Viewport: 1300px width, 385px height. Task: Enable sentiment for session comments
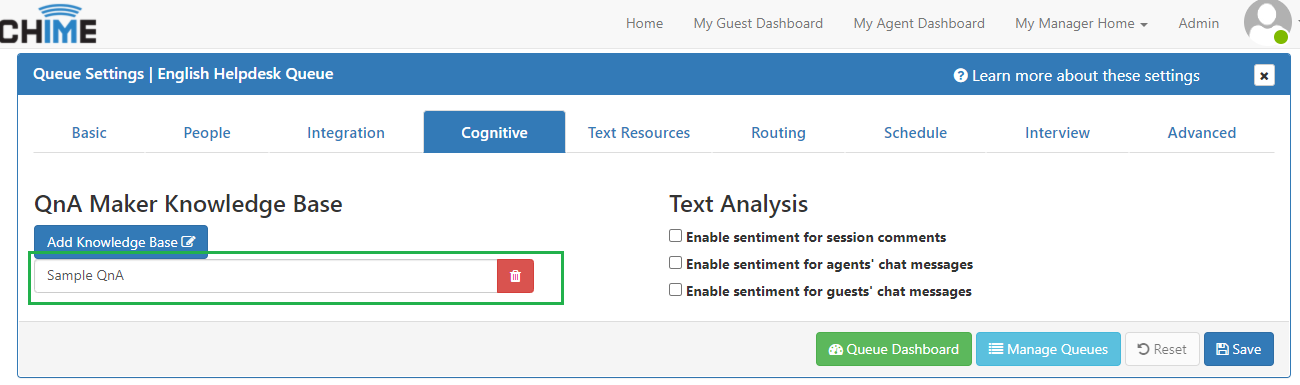click(x=676, y=237)
